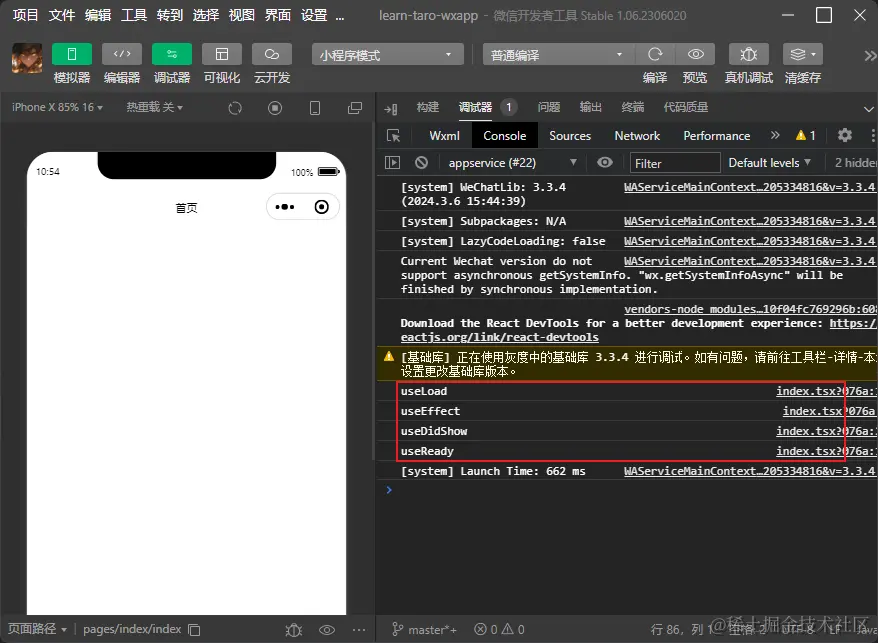Click the clear console icon
This screenshot has width=878, height=643.
(422, 162)
